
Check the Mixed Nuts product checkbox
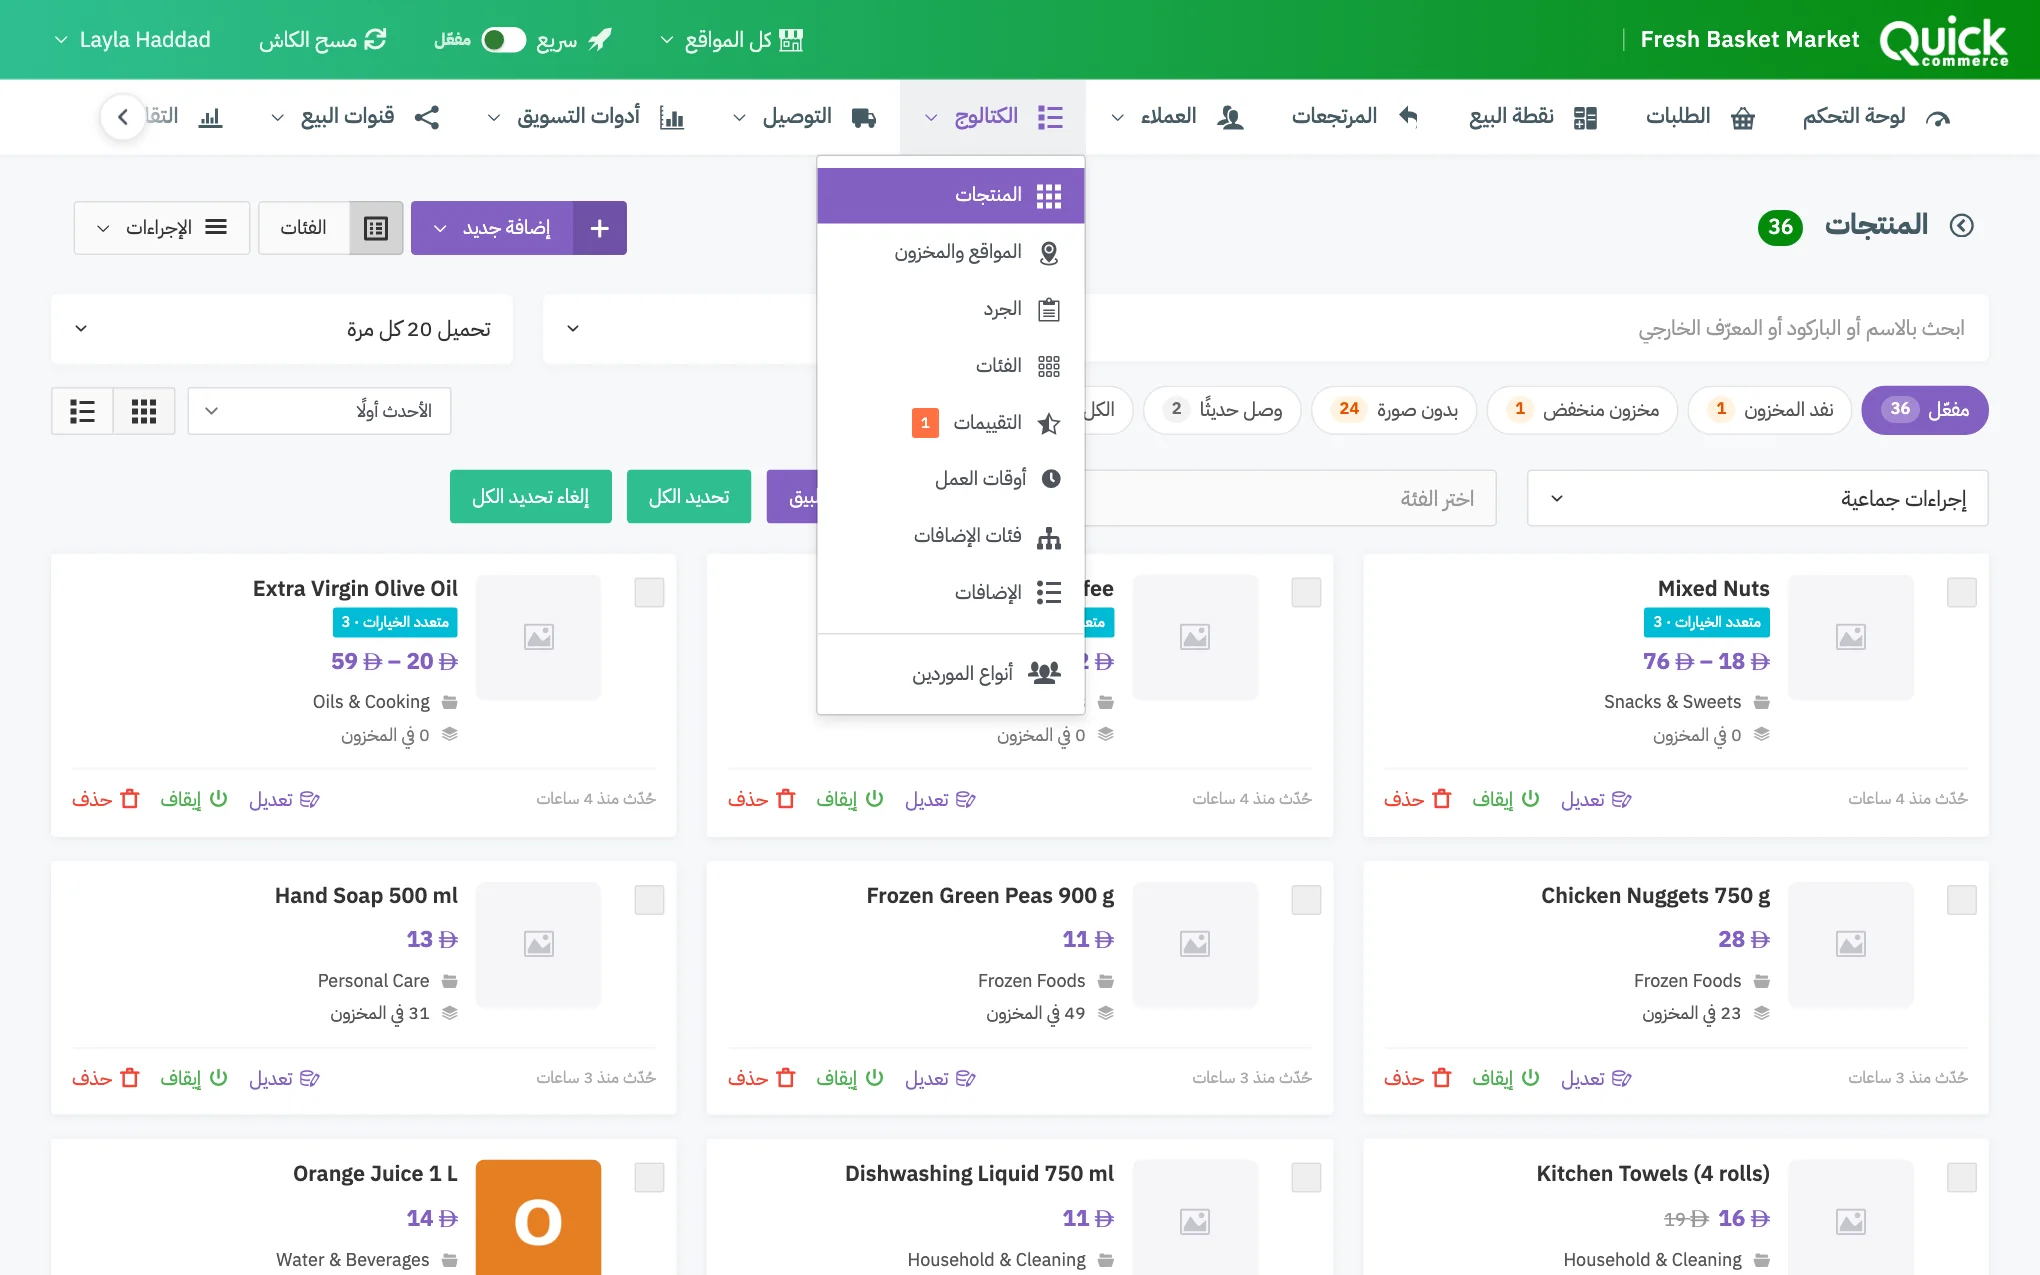1962,593
